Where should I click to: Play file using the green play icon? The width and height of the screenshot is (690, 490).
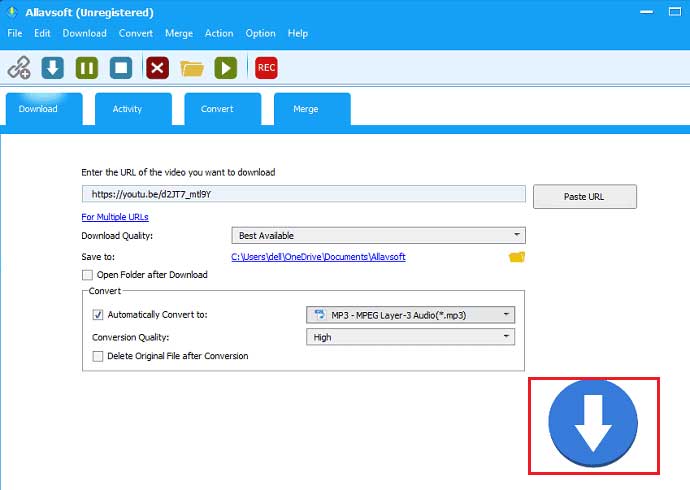click(x=226, y=68)
